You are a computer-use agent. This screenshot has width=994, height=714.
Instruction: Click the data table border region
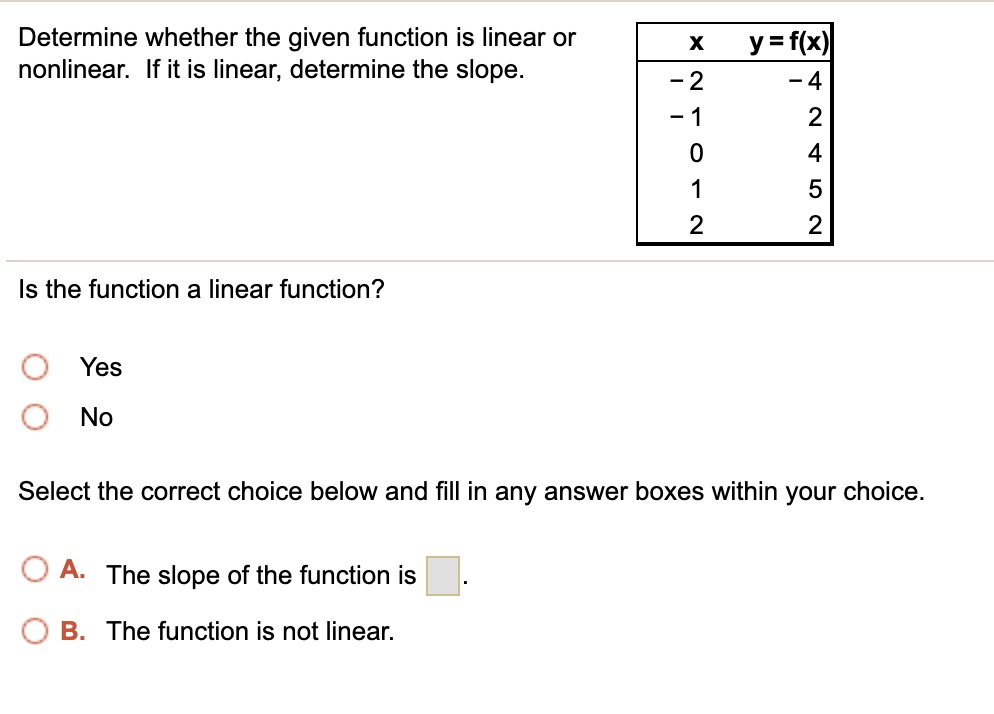(x=734, y=135)
